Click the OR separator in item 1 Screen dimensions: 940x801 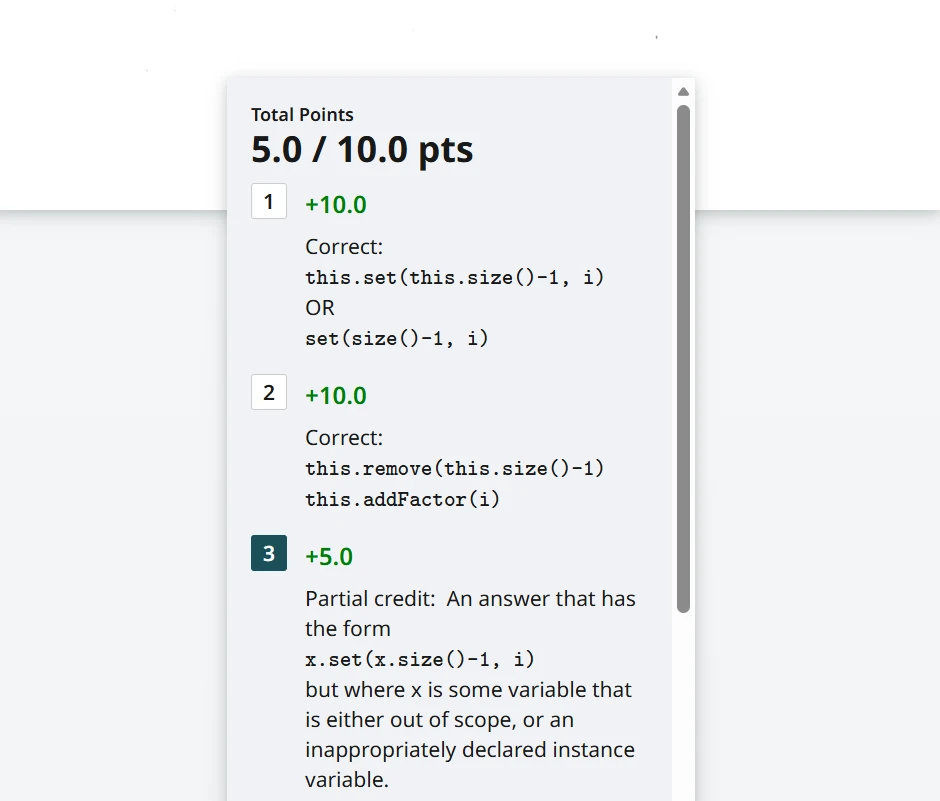(320, 308)
